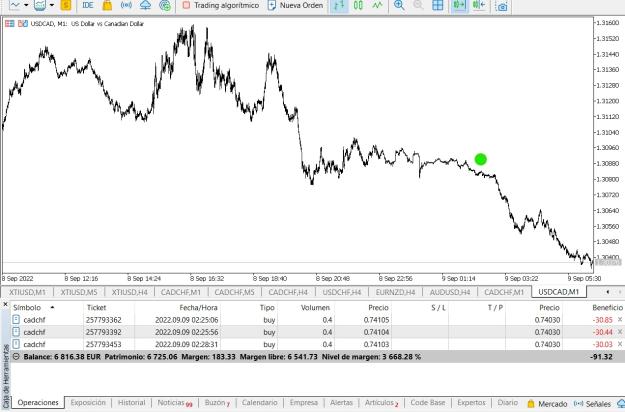The width and height of the screenshot is (625, 412).
Task: Open Mercado in the bottom bar
Action: point(547,404)
